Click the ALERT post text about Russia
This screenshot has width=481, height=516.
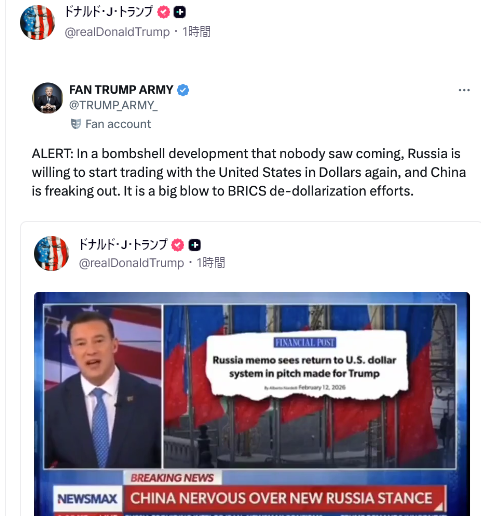pyautogui.click(x=249, y=172)
